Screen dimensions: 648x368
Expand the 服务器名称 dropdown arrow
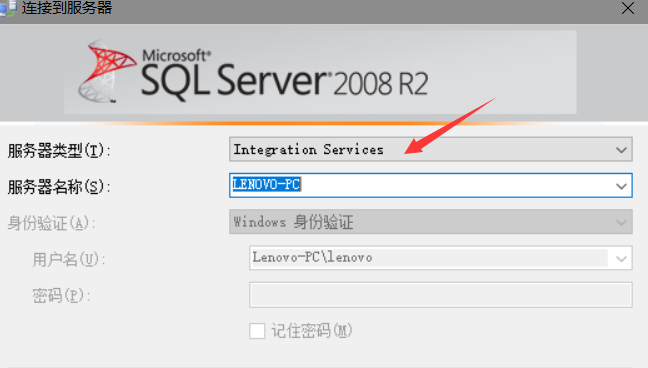(x=621, y=186)
